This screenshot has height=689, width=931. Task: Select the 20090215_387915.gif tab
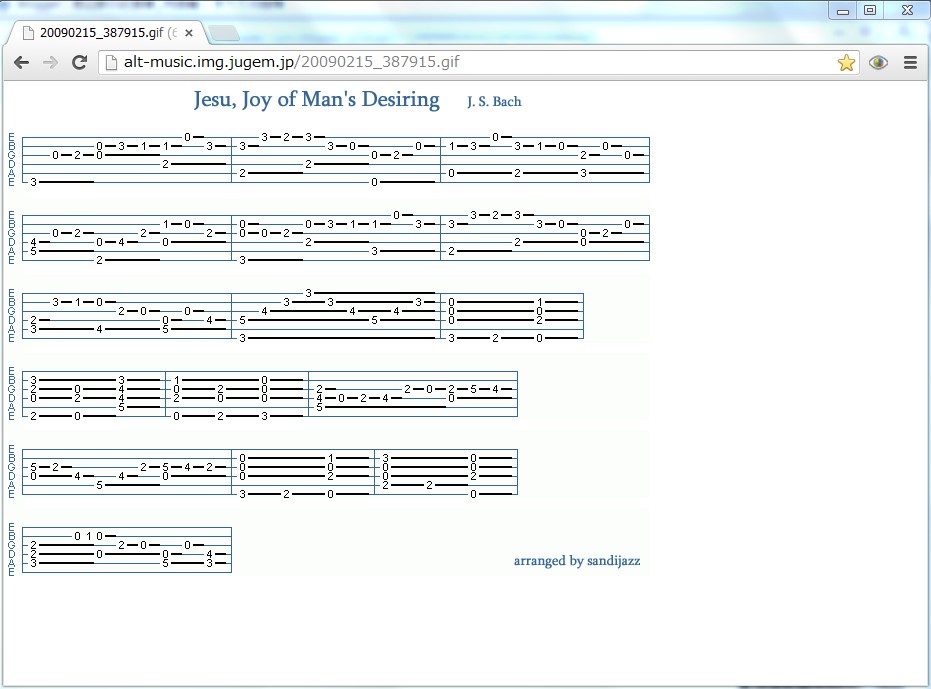107,33
